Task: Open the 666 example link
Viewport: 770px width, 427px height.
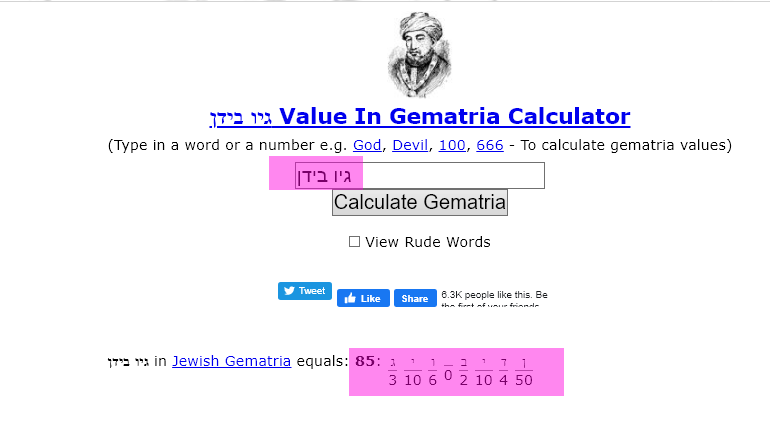Action: coord(490,145)
